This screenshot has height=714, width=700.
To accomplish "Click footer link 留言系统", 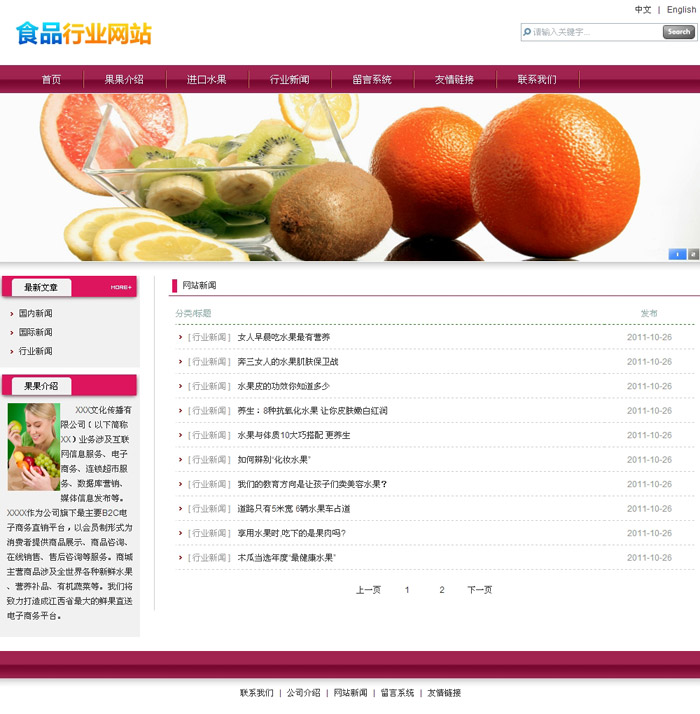I will click(x=397, y=693).
